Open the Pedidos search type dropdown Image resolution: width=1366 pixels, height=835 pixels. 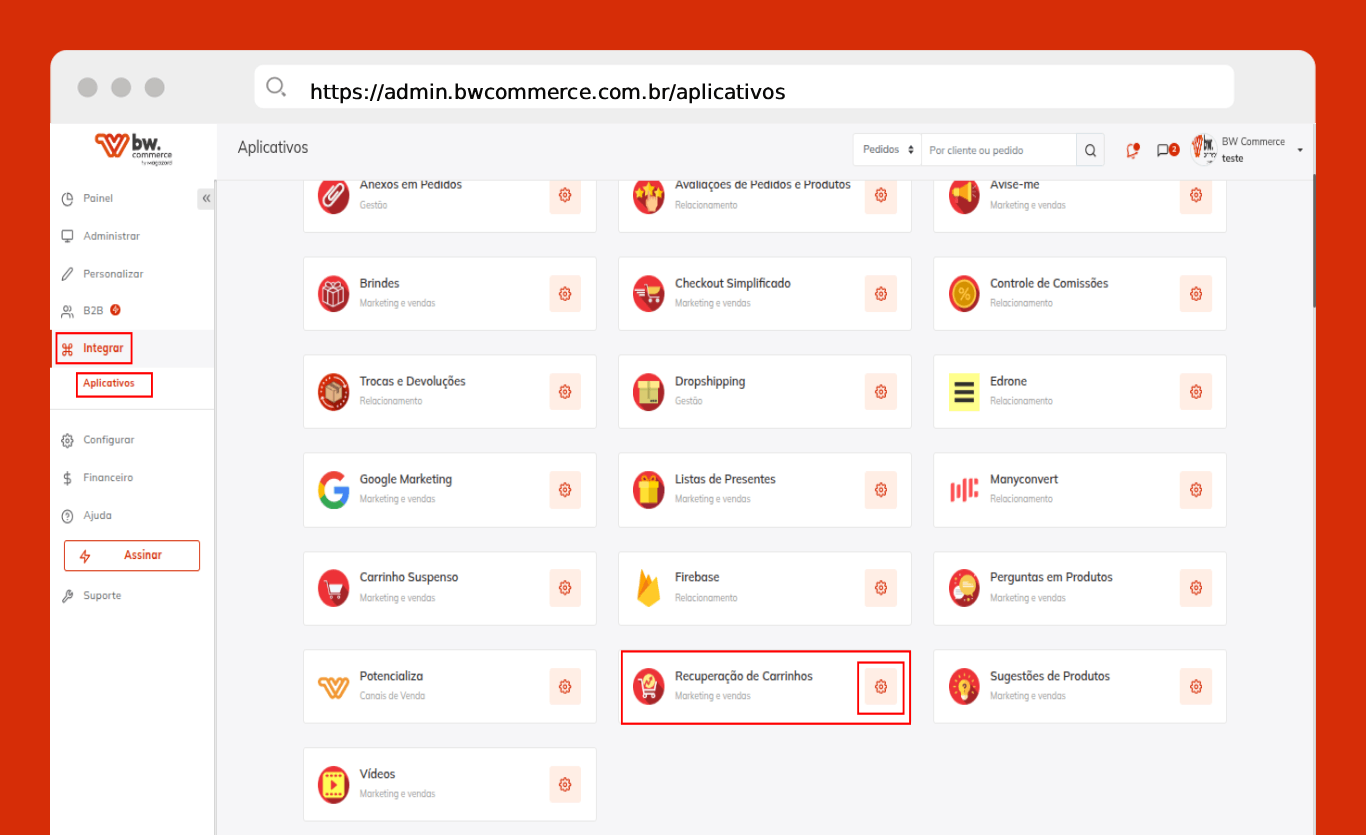887,150
